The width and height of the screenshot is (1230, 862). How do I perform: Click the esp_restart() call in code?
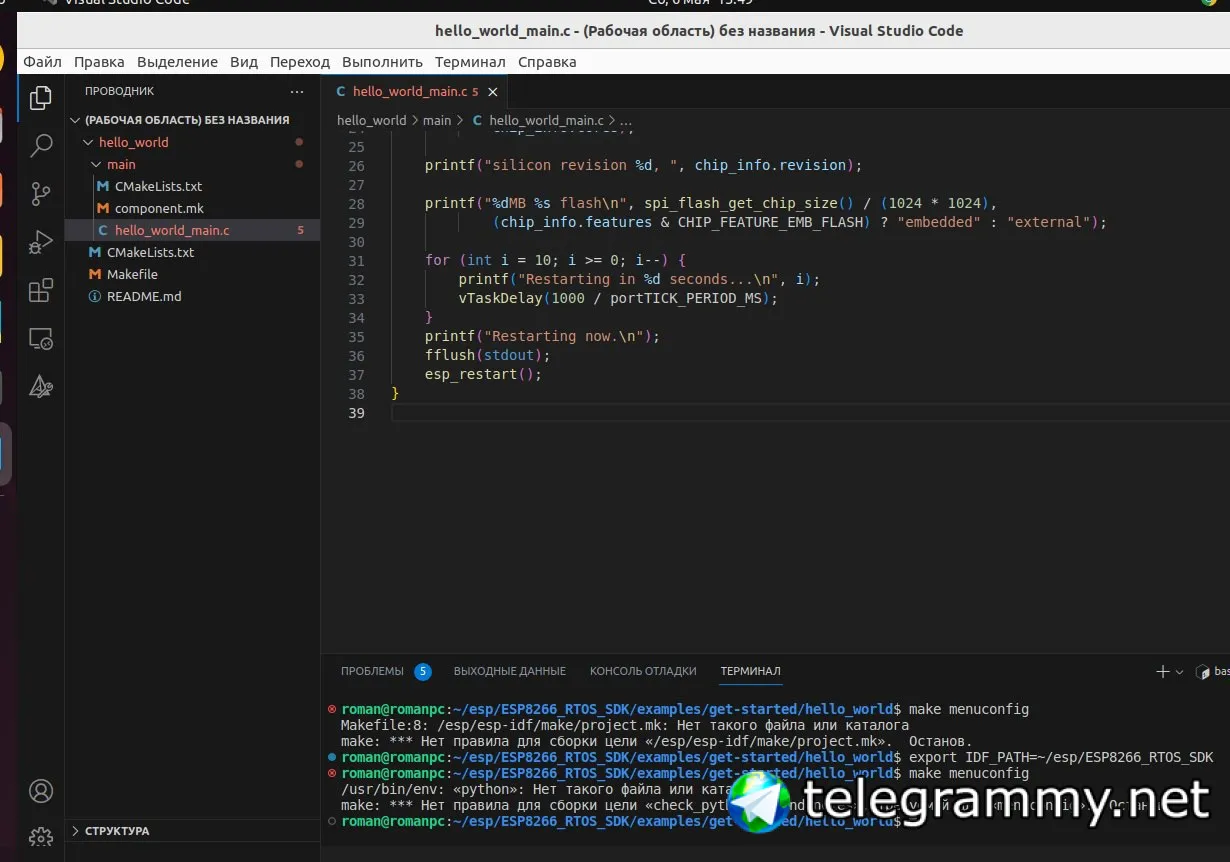[482, 375]
